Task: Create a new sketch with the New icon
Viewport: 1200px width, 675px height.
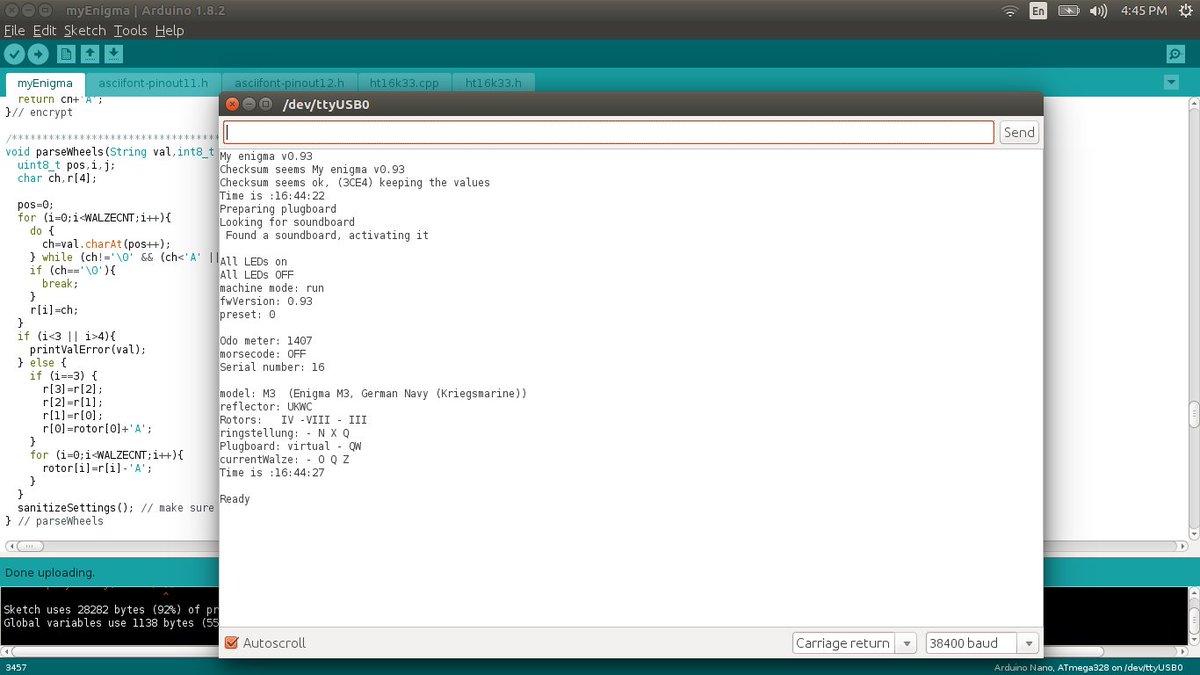Action: click(66, 54)
